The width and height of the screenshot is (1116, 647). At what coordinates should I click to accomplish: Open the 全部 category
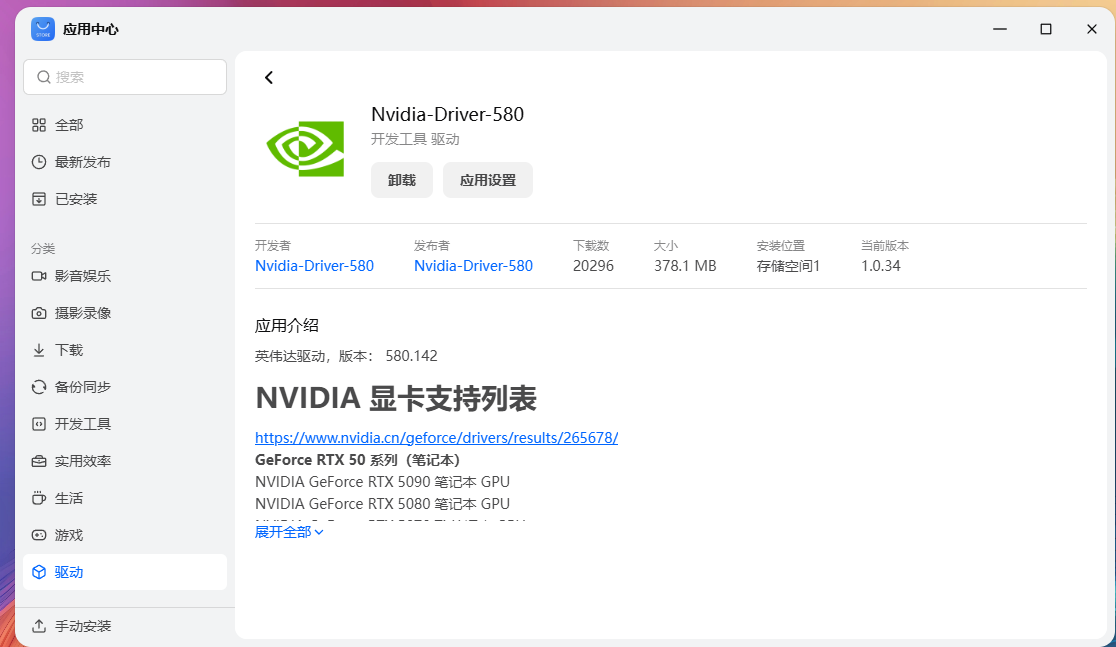[x=125, y=125]
